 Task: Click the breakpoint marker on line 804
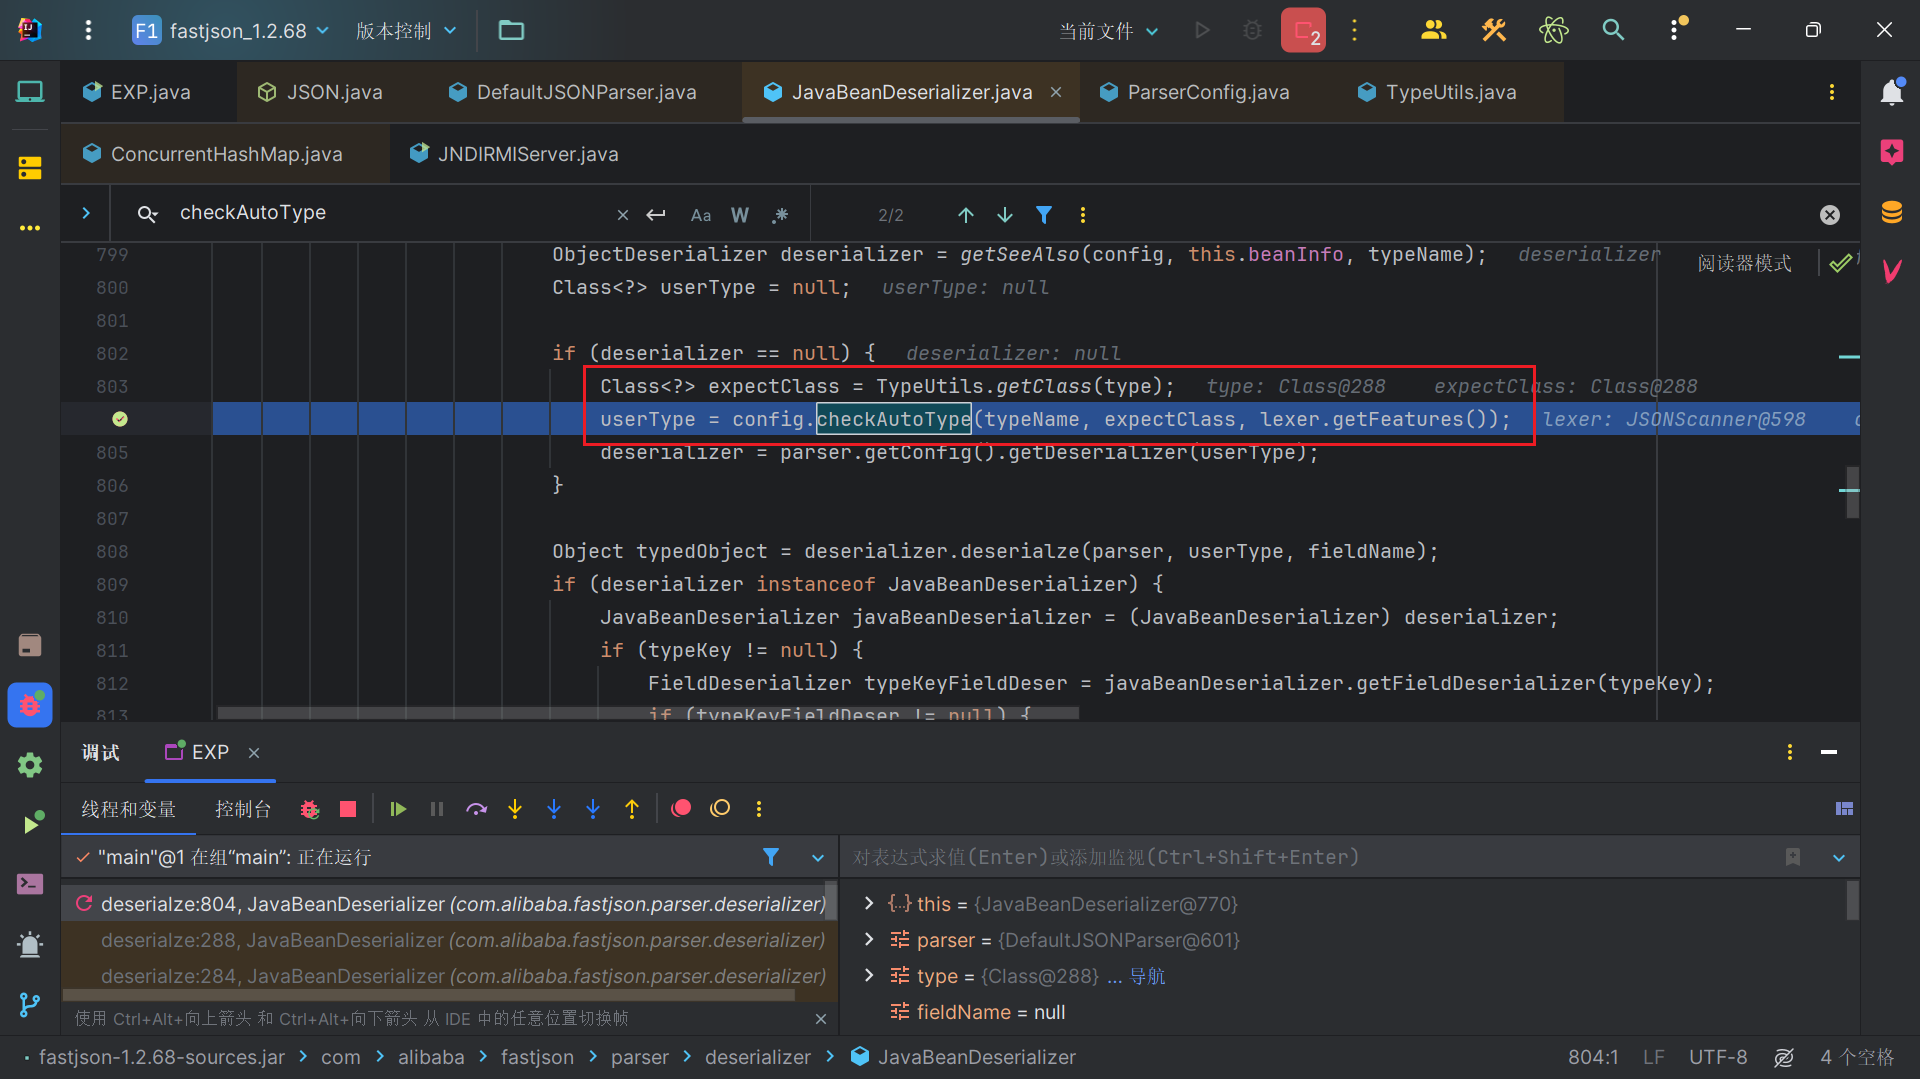(120, 419)
